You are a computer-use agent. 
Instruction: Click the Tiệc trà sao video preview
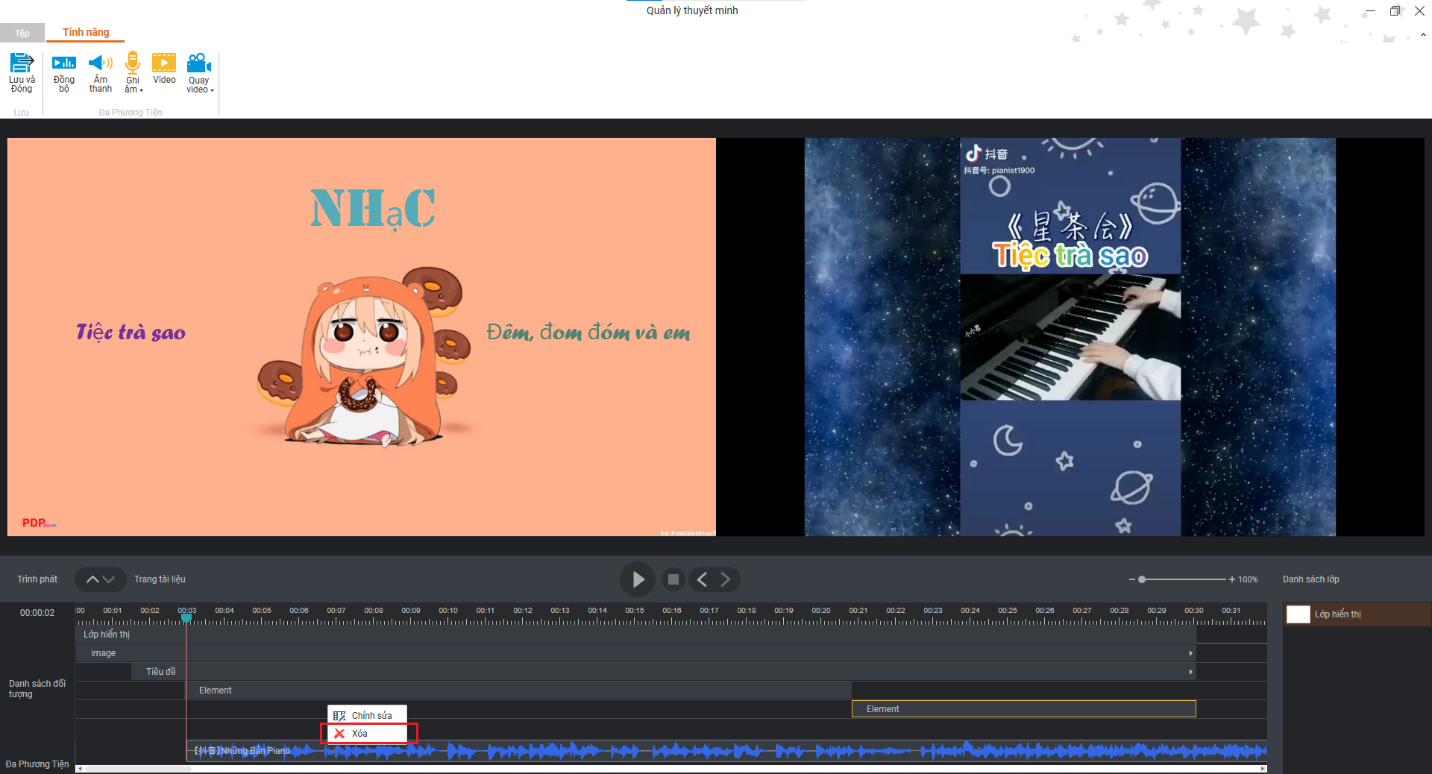pos(1070,337)
